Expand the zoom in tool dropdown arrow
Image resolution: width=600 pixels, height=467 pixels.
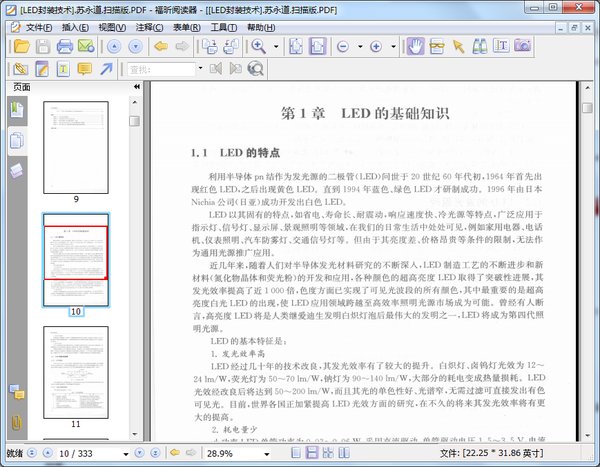[x=276, y=47]
